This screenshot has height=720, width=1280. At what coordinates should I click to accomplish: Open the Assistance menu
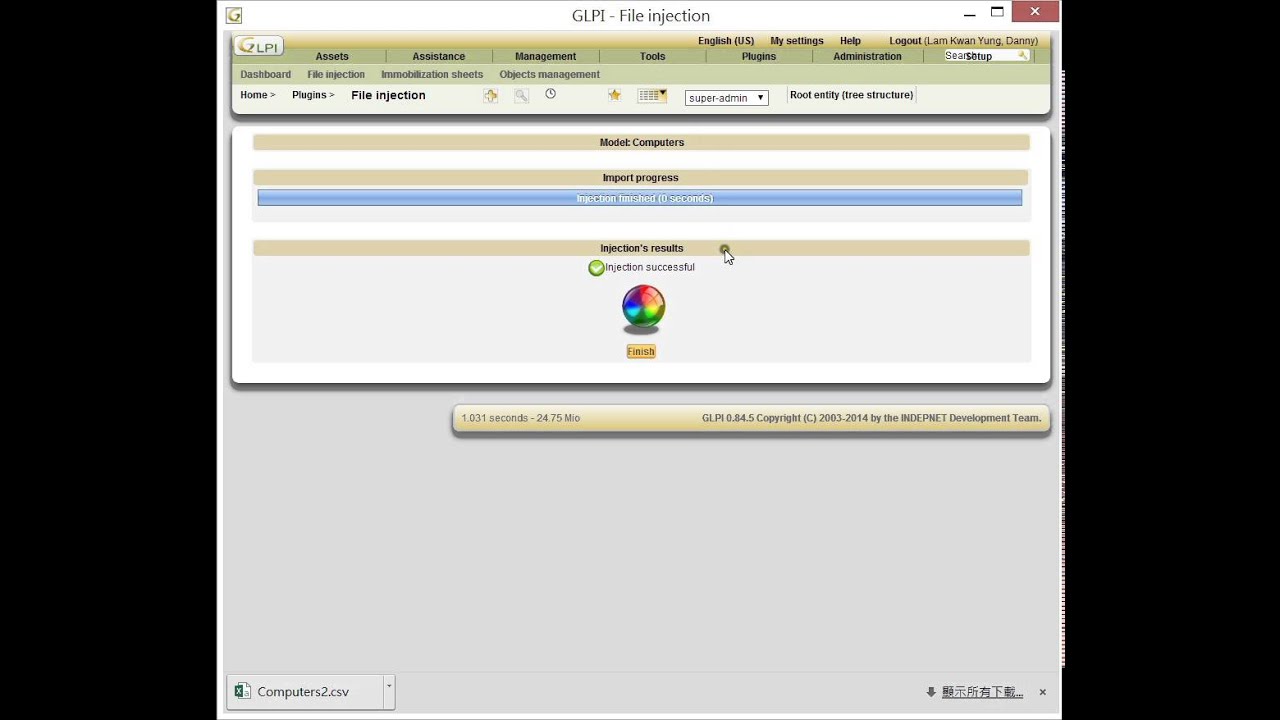(439, 56)
